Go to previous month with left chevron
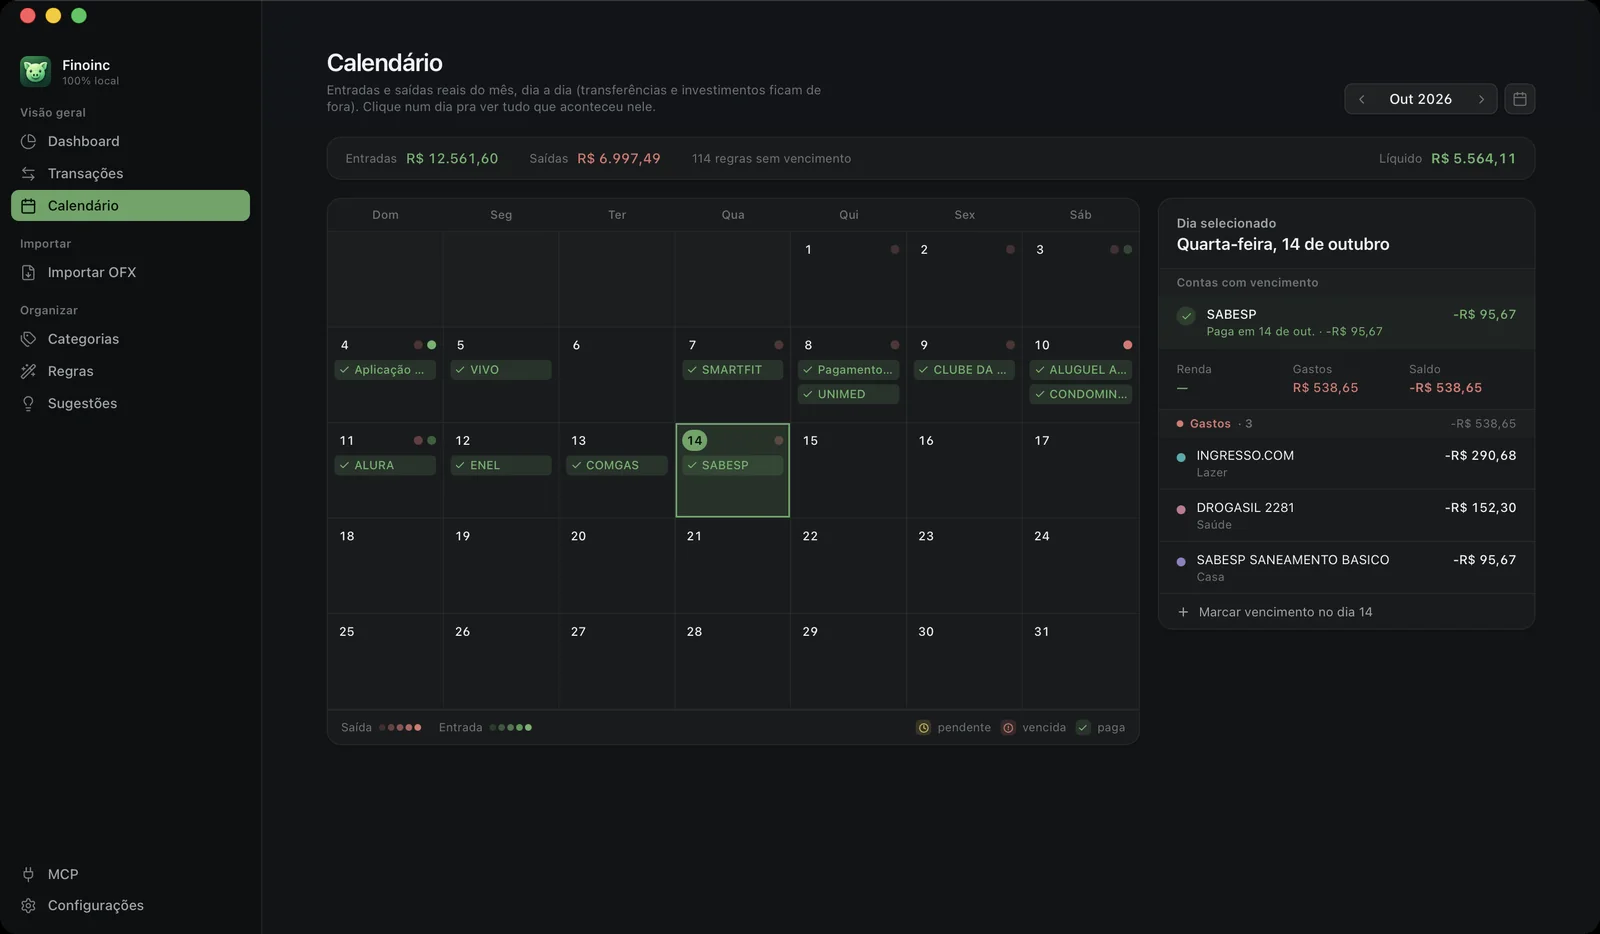The width and height of the screenshot is (1600, 934). (x=1361, y=99)
